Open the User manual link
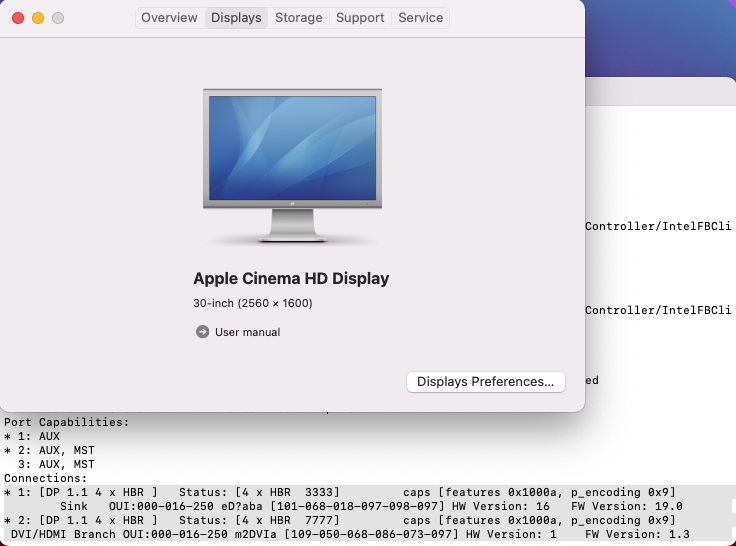Viewport: 736px width, 546px height. (247, 332)
